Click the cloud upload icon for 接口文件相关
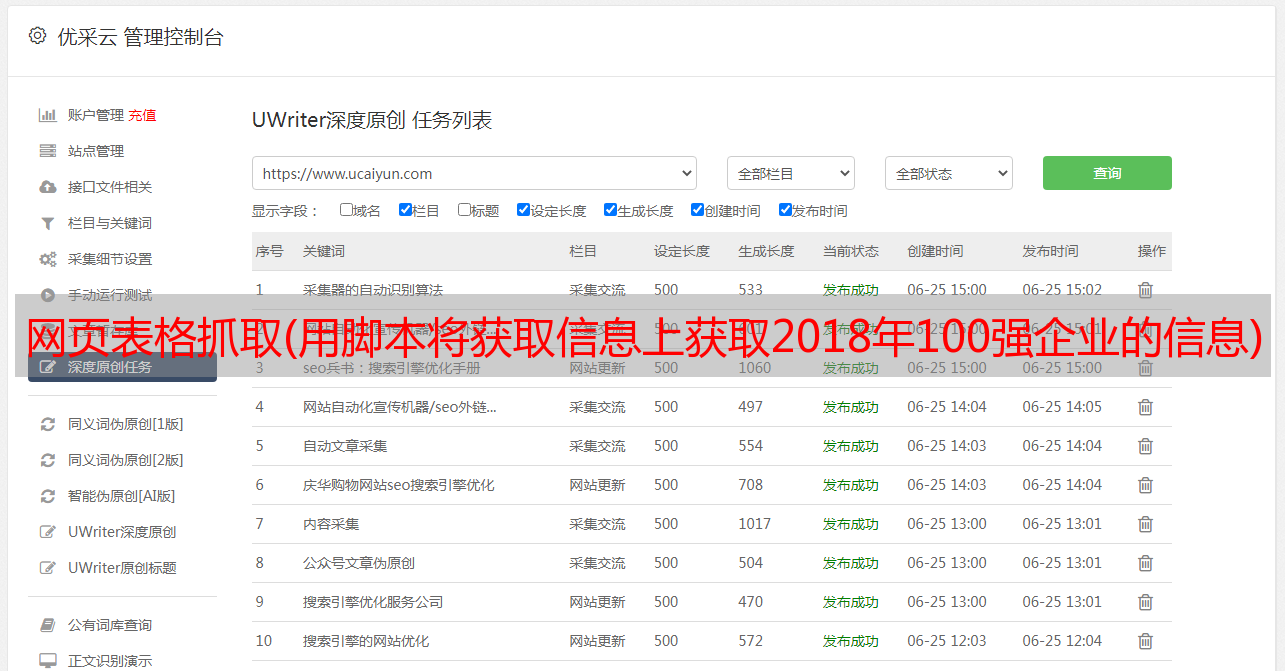The height and width of the screenshot is (671, 1285). point(47,187)
